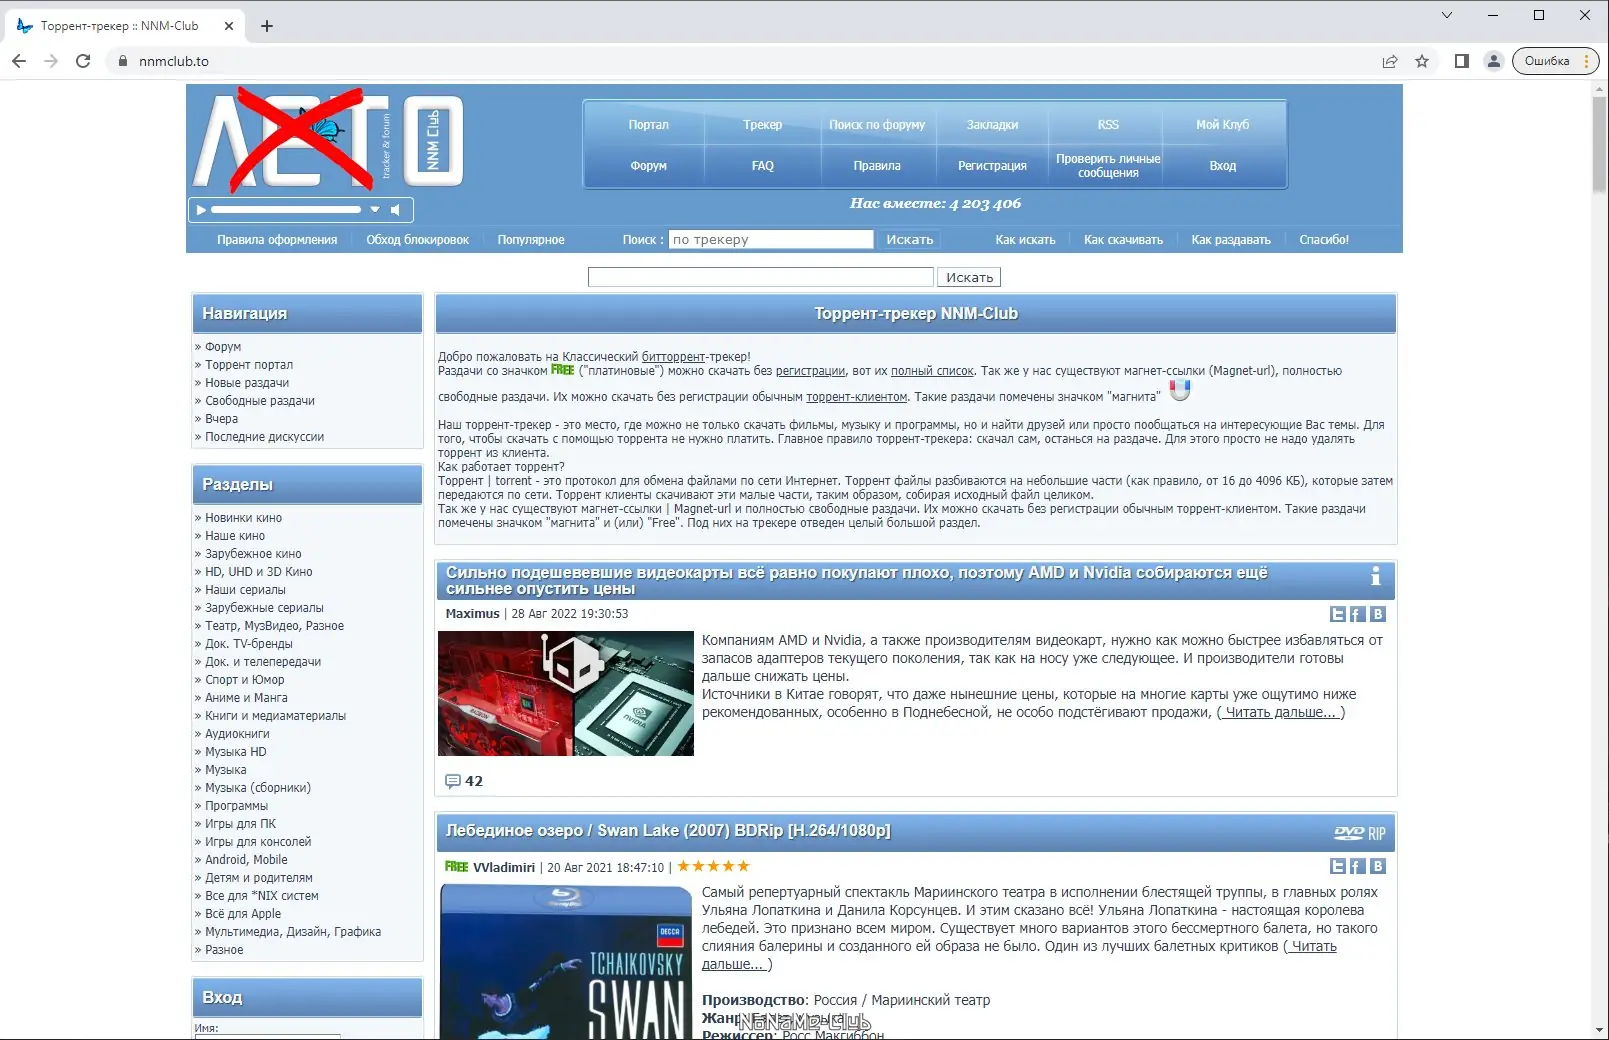Open the Правила оформления link
The width and height of the screenshot is (1609, 1040).
click(277, 240)
